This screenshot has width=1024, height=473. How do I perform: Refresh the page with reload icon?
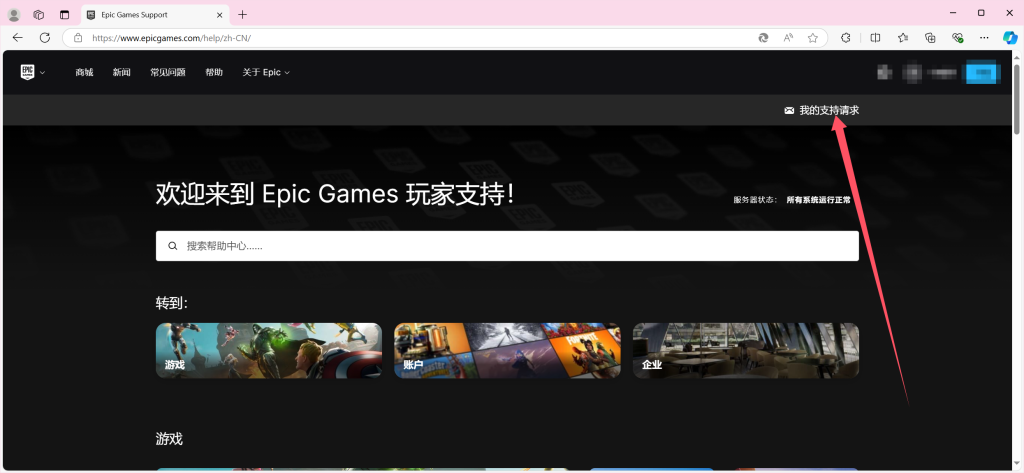pos(44,38)
